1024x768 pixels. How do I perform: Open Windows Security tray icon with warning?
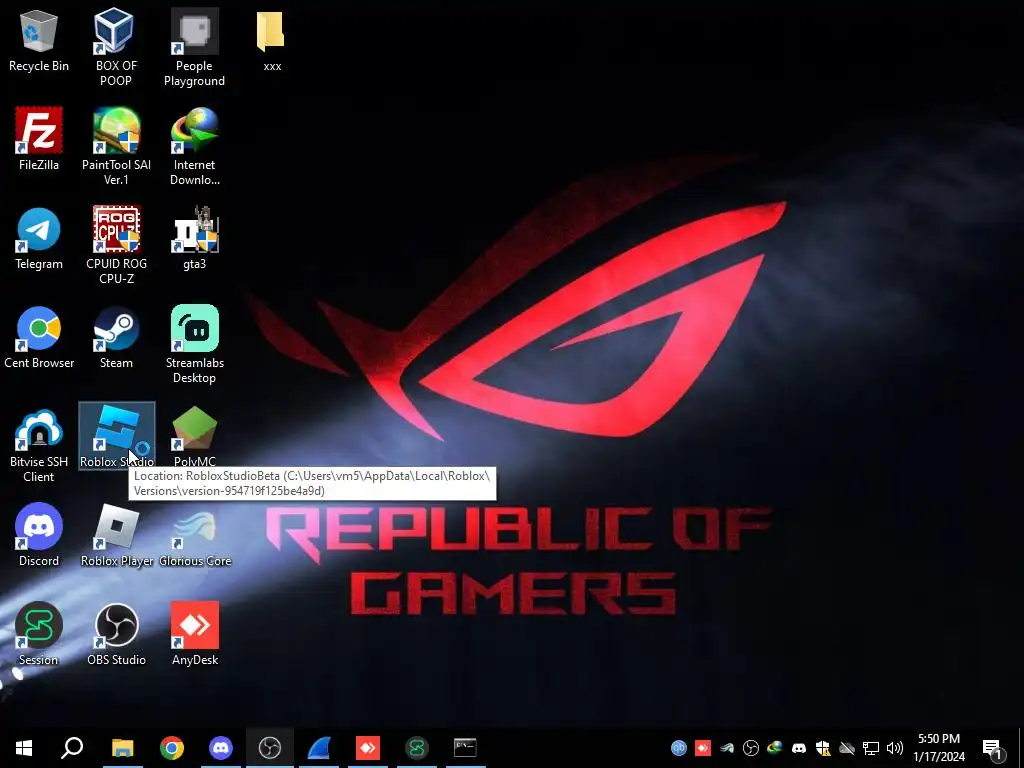pos(823,748)
